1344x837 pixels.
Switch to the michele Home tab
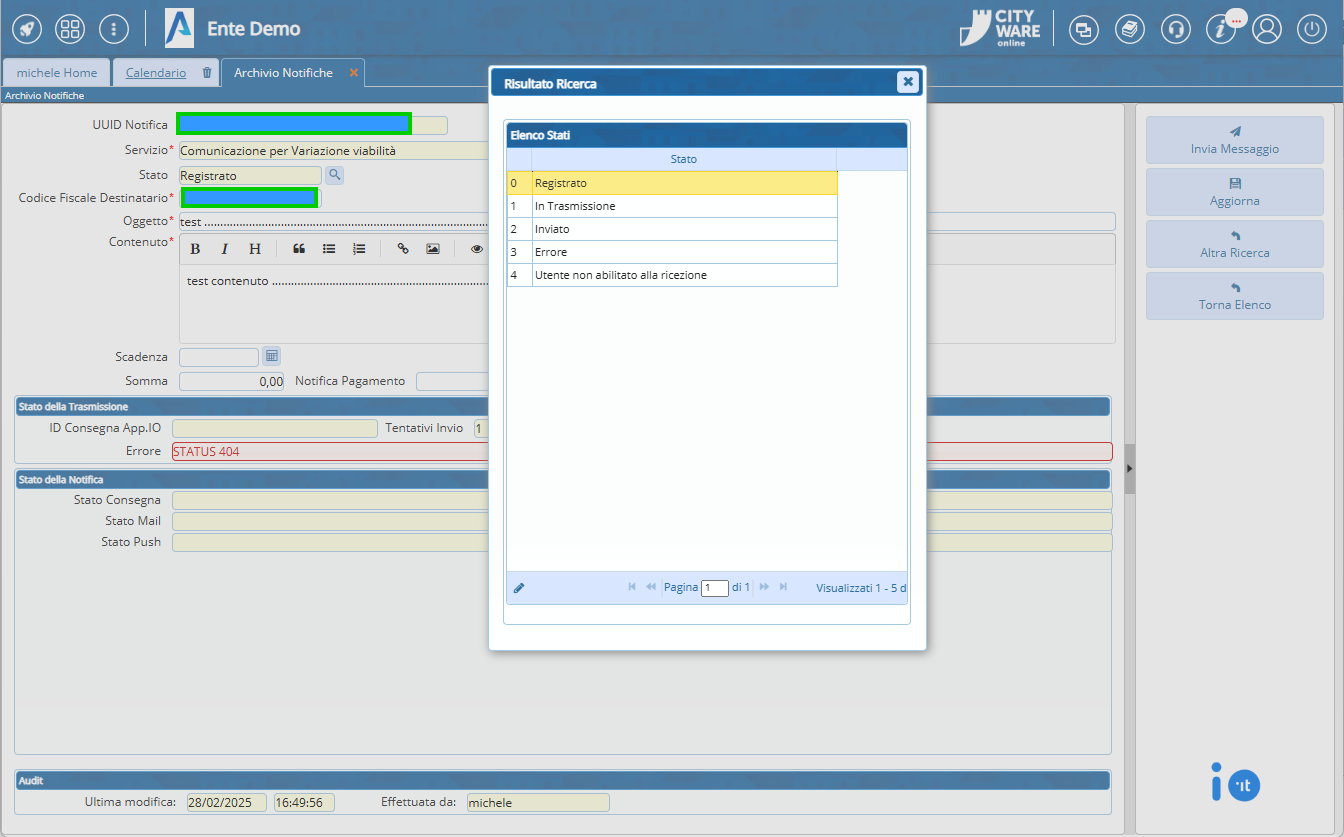click(57, 73)
